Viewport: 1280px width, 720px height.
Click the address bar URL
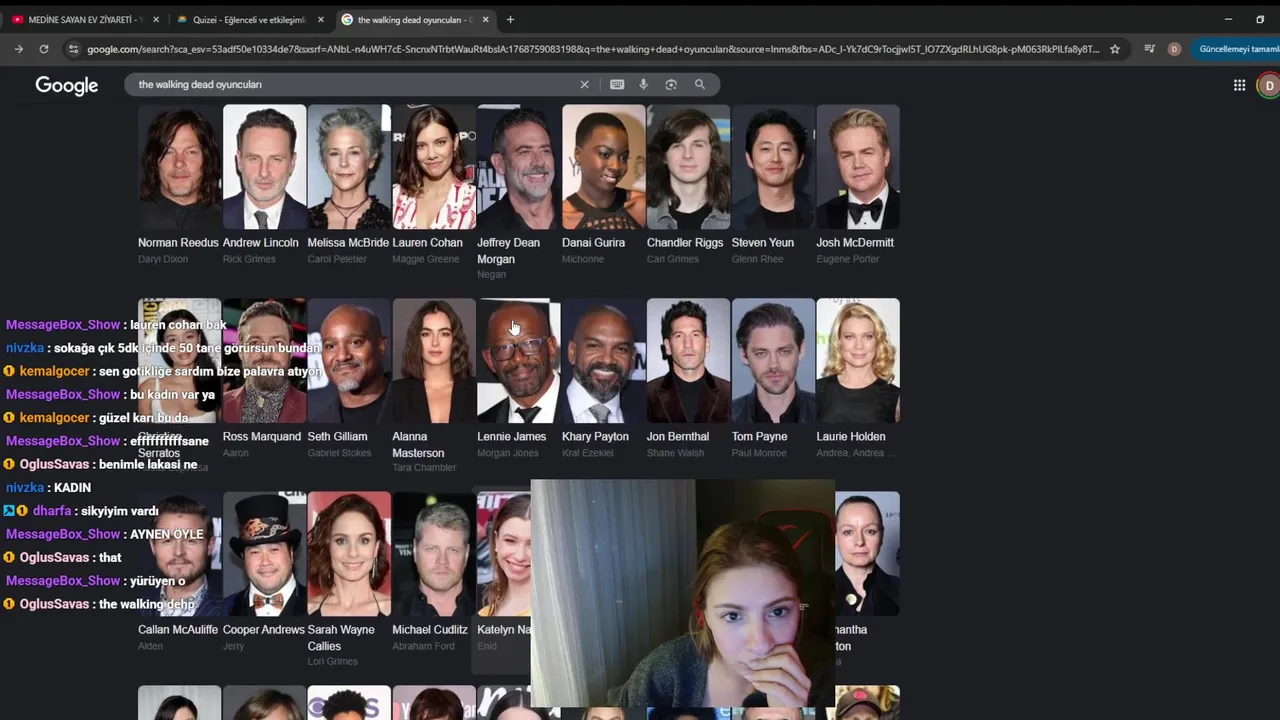coord(593,49)
